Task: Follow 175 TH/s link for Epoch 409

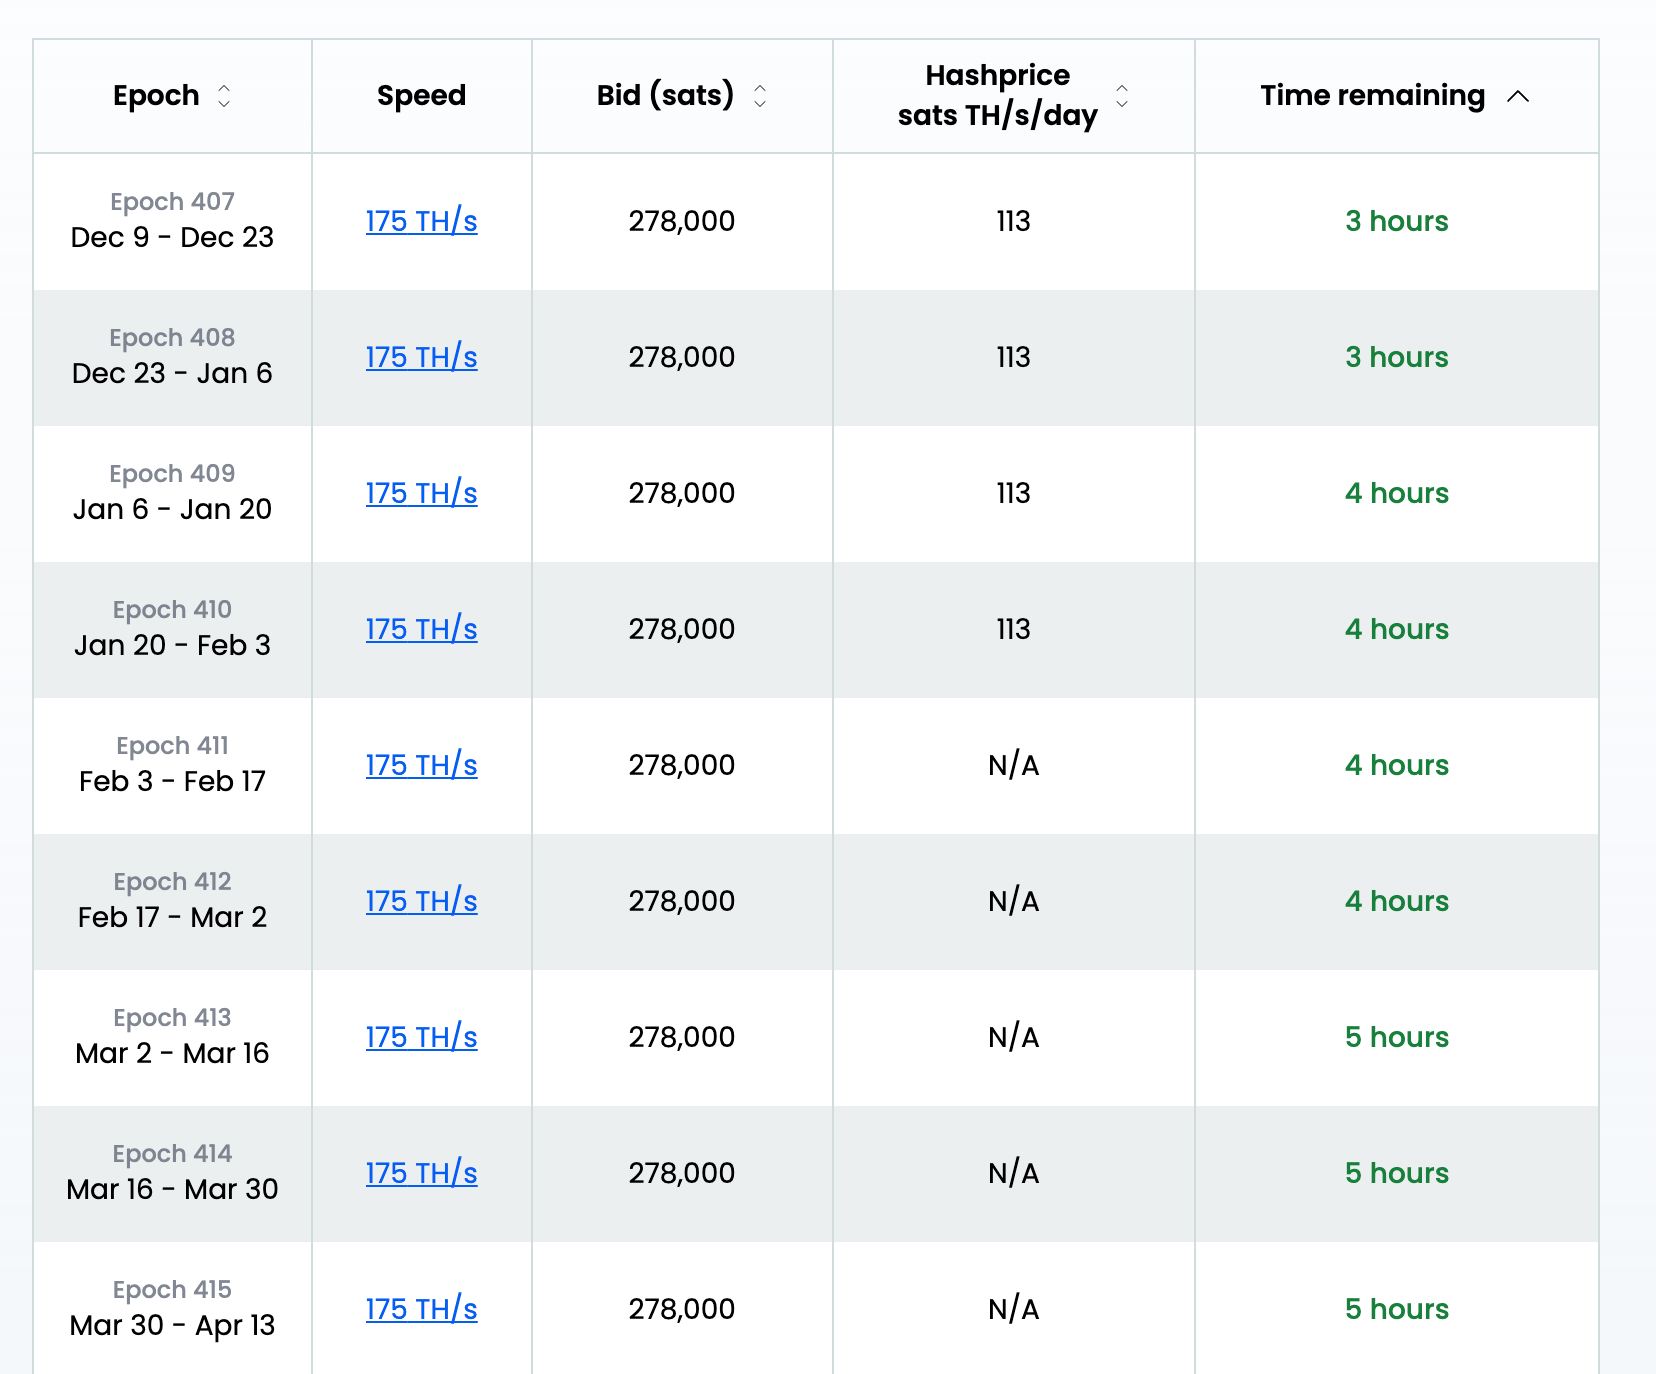Action: [x=421, y=493]
